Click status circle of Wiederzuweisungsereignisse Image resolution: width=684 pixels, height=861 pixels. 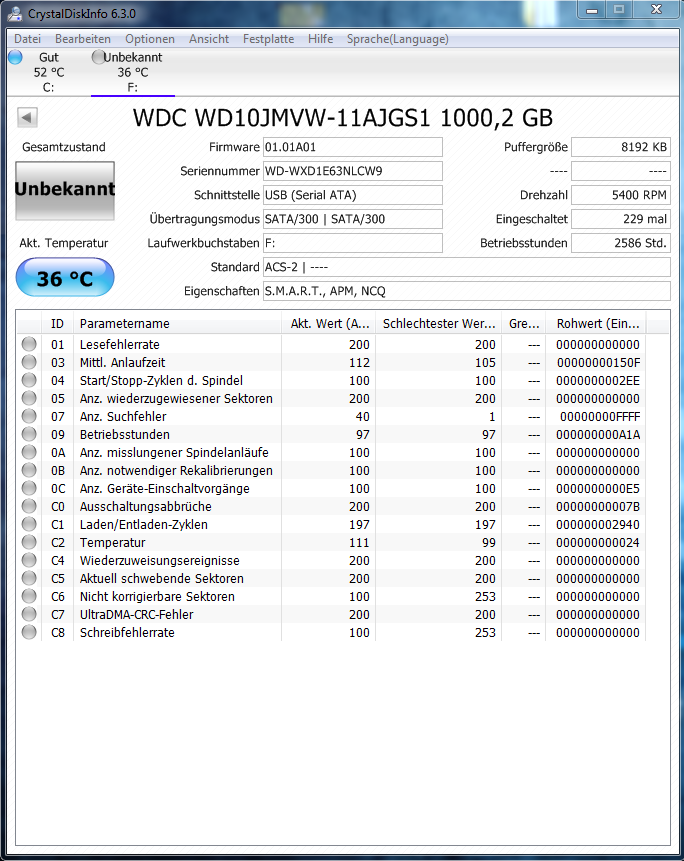tap(29, 560)
